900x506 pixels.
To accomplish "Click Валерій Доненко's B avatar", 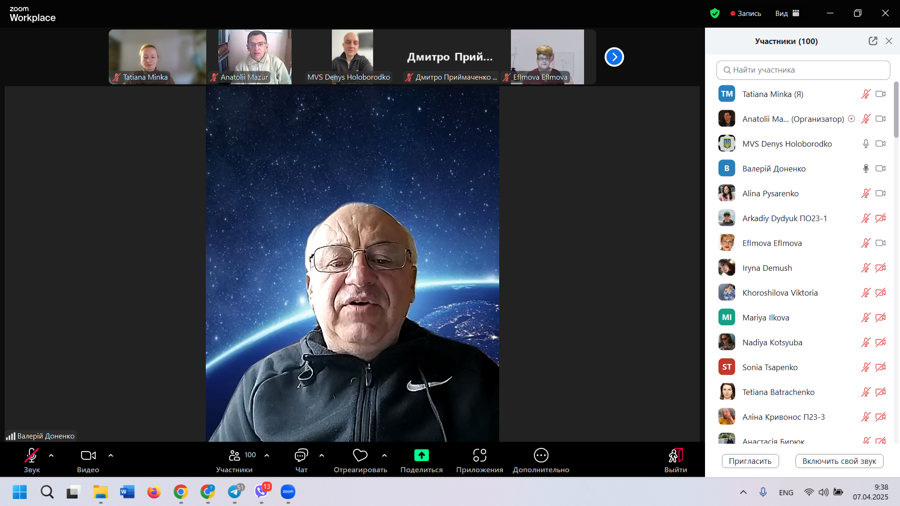I will [727, 169].
